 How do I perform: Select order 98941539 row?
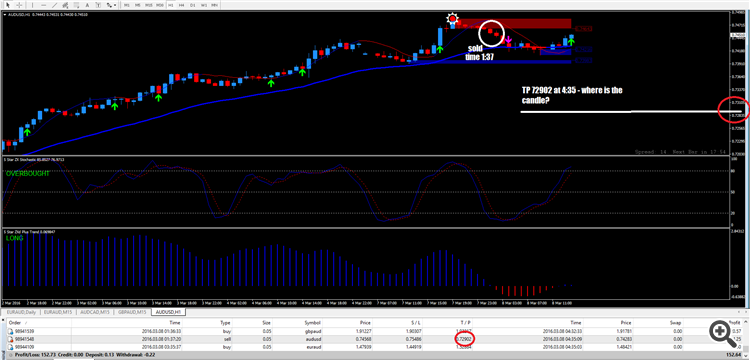[x=375, y=331]
